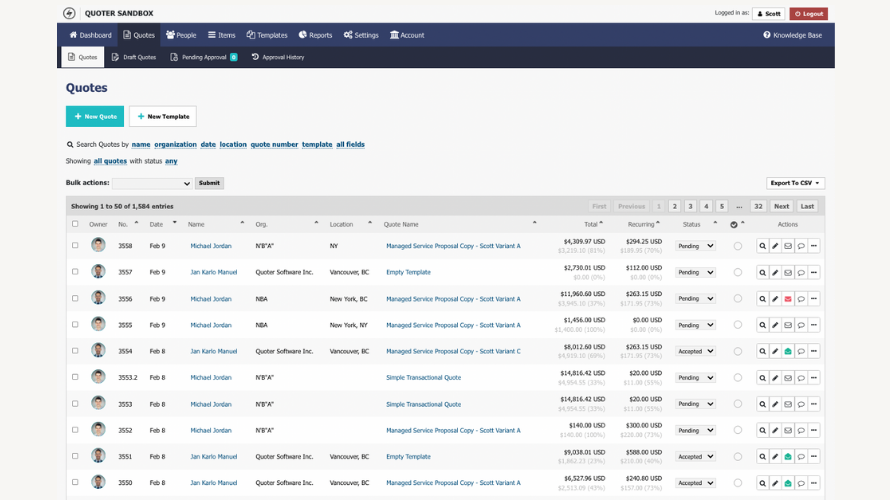Image resolution: width=890 pixels, height=500 pixels.
Task: Click the red envelope icon on quote 3556
Action: 788,298
